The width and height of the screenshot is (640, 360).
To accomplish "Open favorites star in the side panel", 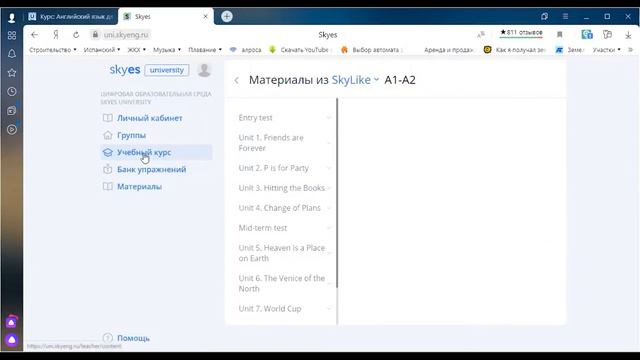I will click(x=12, y=73).
